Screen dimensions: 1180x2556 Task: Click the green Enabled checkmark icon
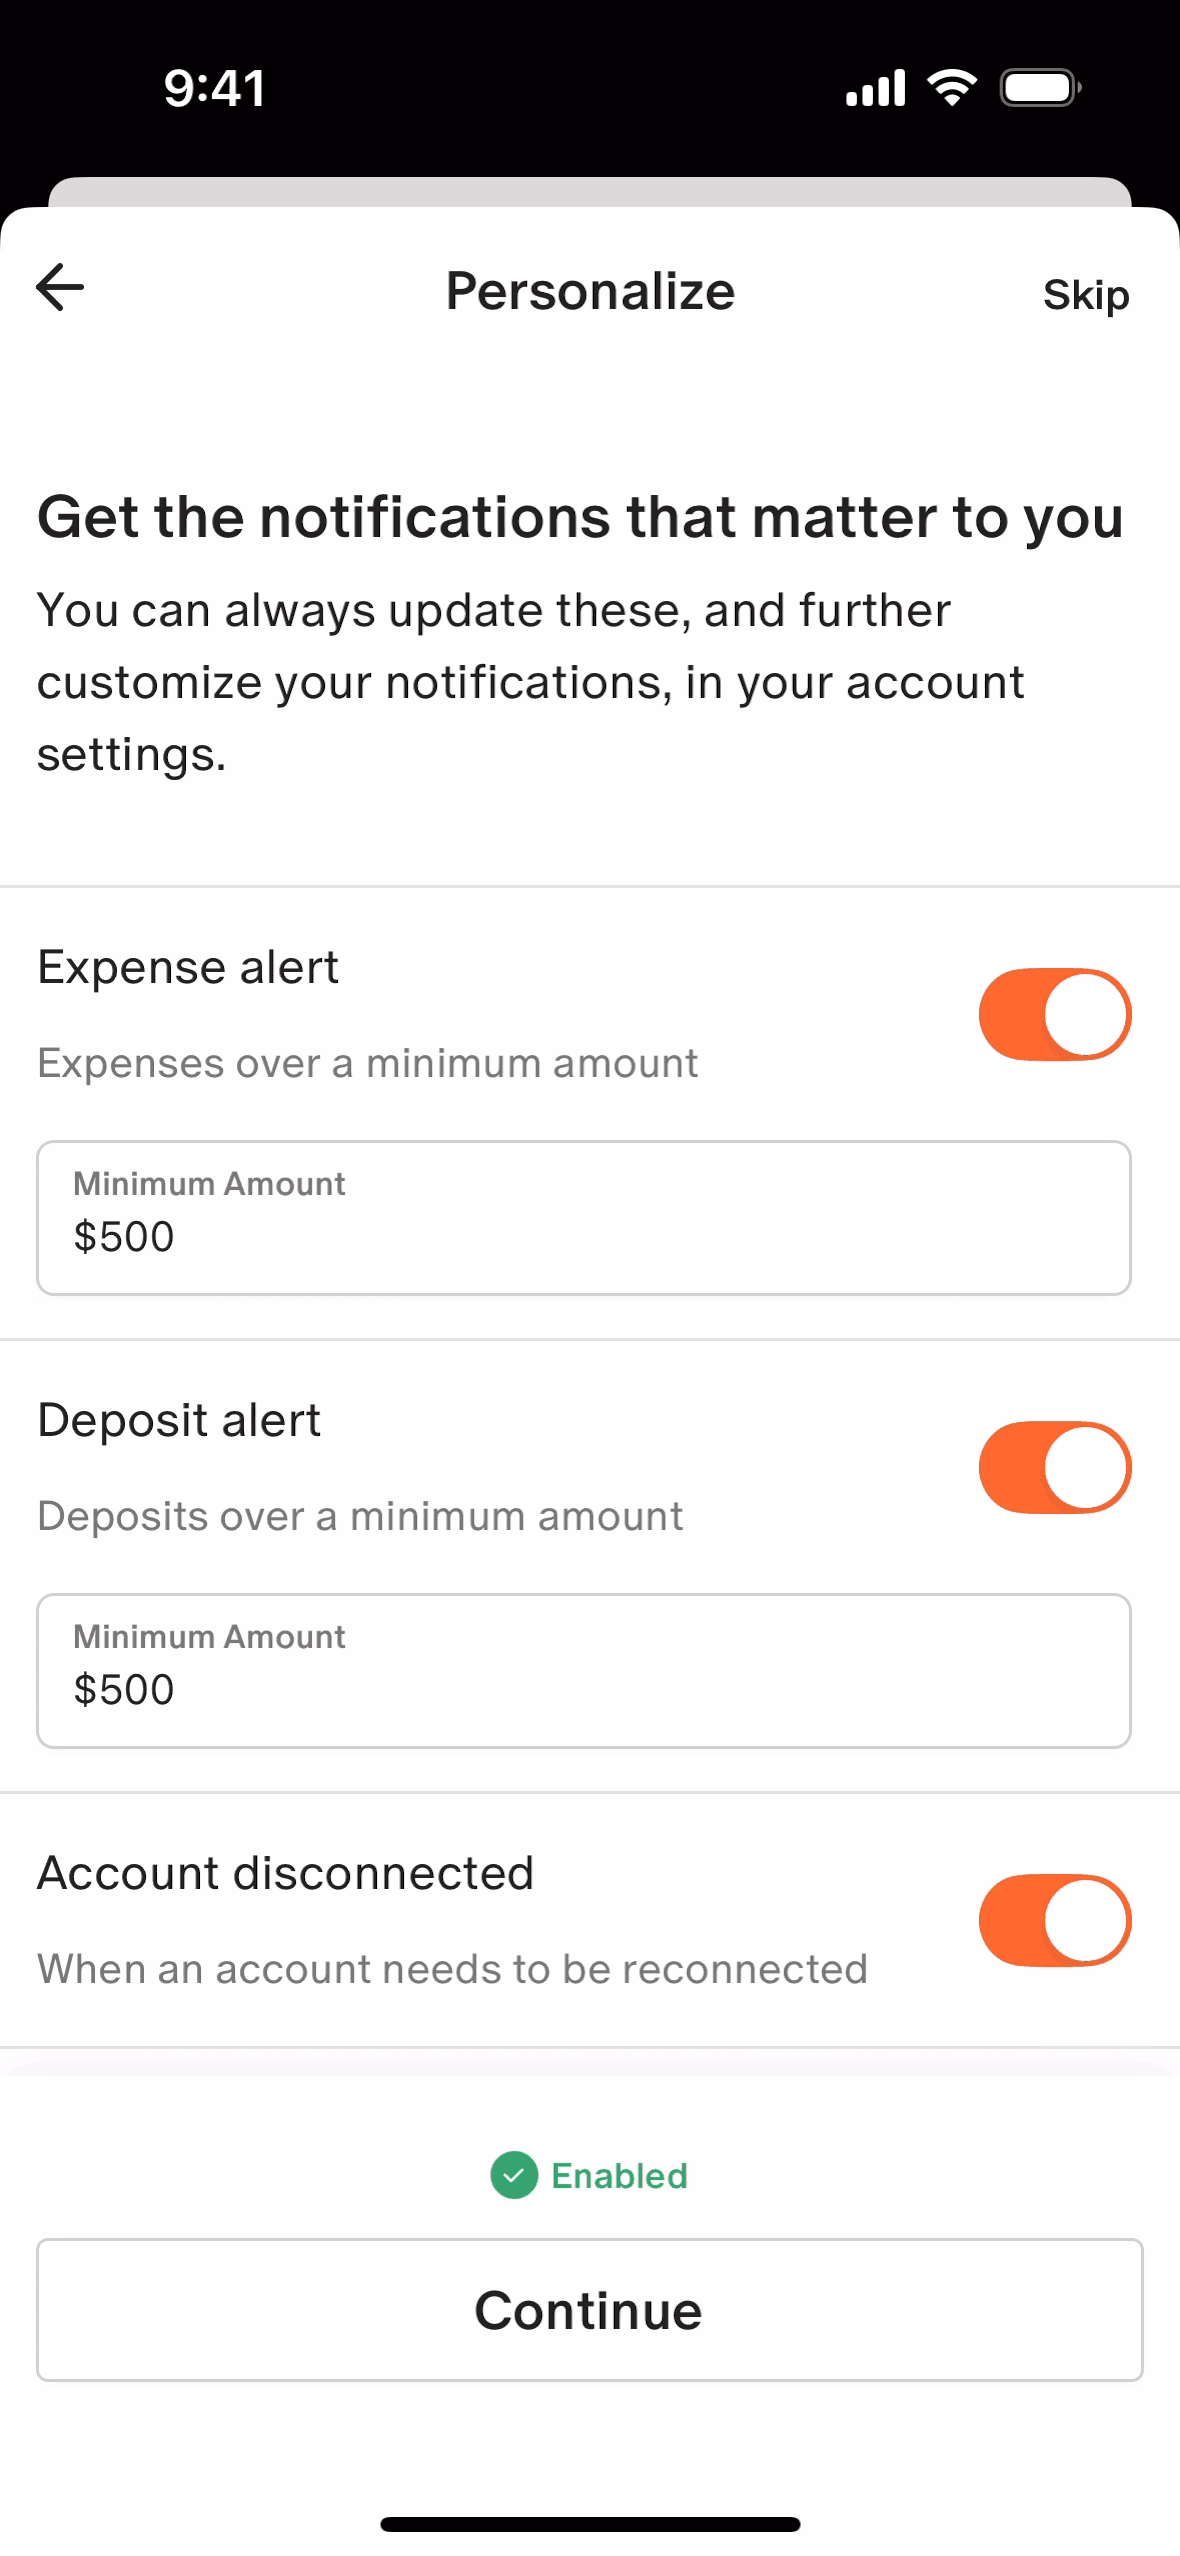(514, 2175)
